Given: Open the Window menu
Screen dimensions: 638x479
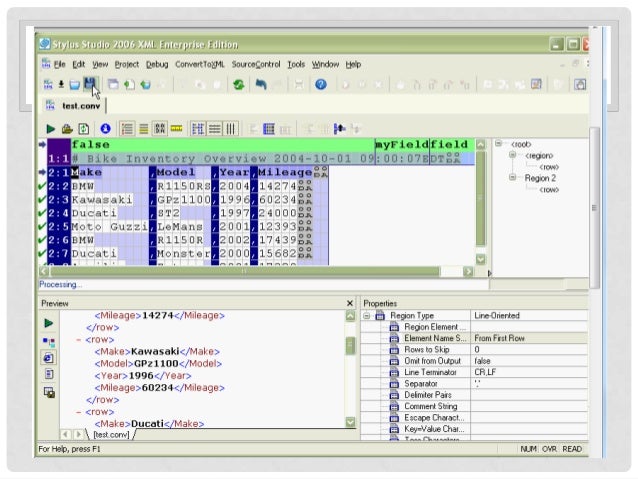Looking at the screenshot, I should [325, 64].
